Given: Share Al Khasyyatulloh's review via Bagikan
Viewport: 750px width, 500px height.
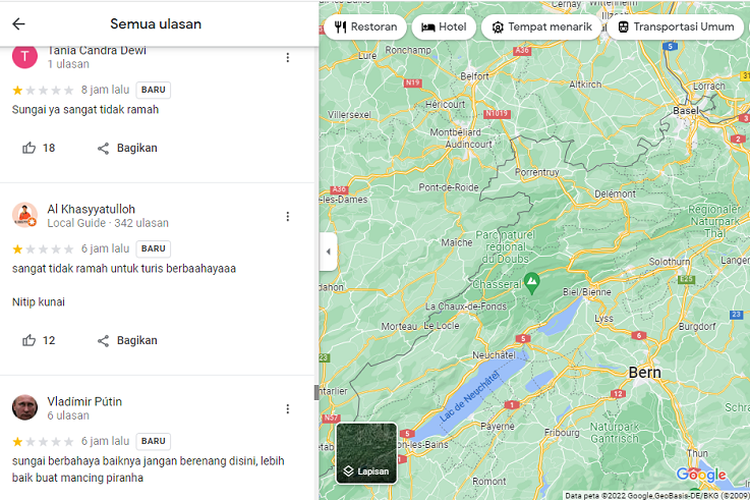Looking at the screenshot, I should (127, 341).
